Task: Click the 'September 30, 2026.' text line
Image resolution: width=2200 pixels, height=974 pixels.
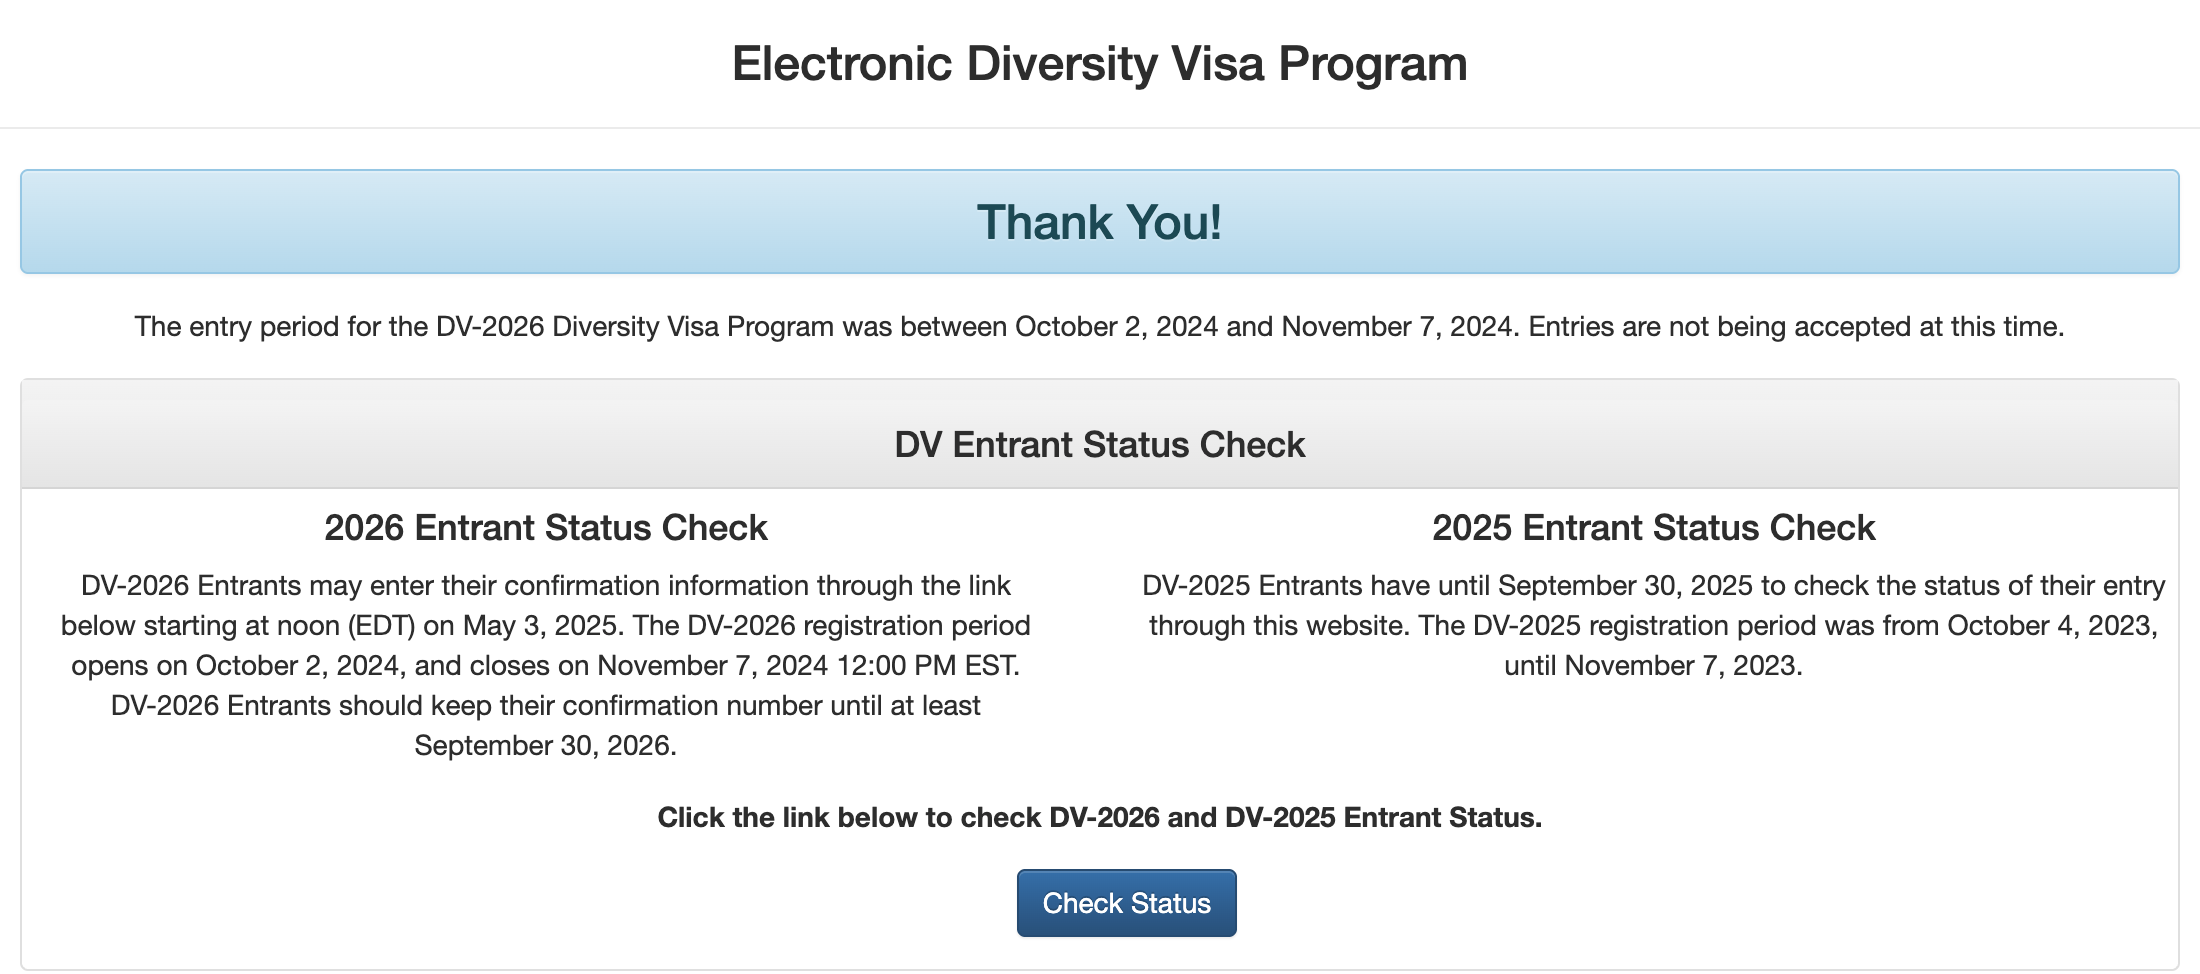Action: click(x=545, y=746)
